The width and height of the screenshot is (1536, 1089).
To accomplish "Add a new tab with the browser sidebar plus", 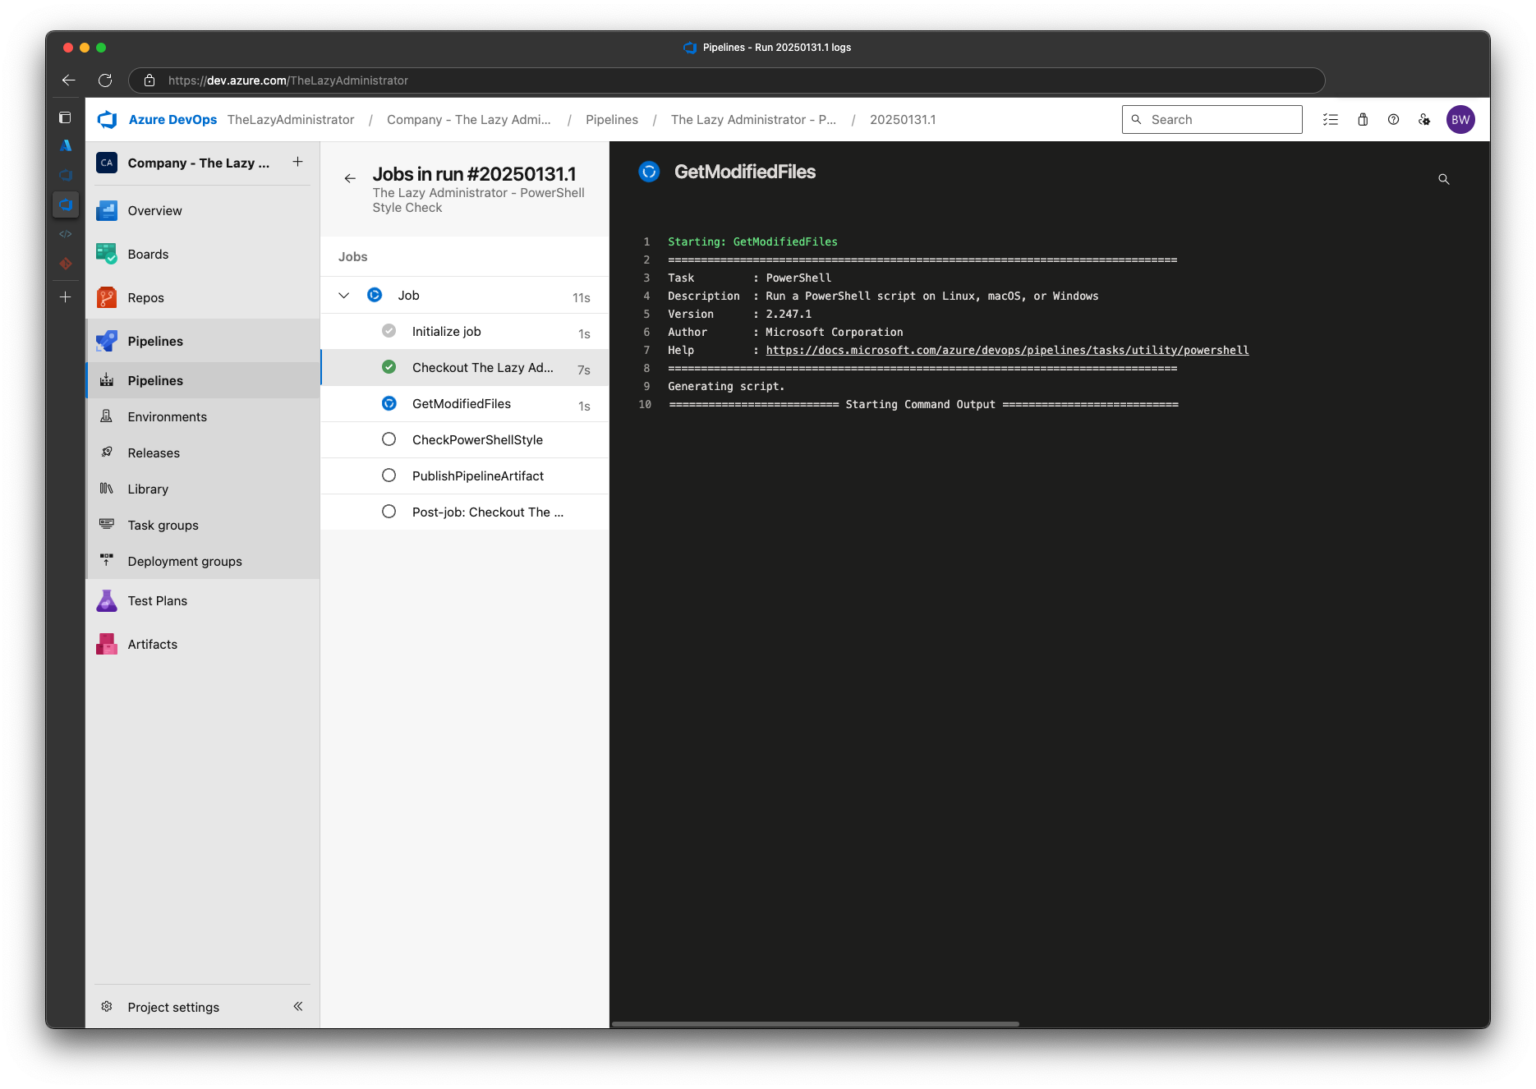I will coord(65,297).
